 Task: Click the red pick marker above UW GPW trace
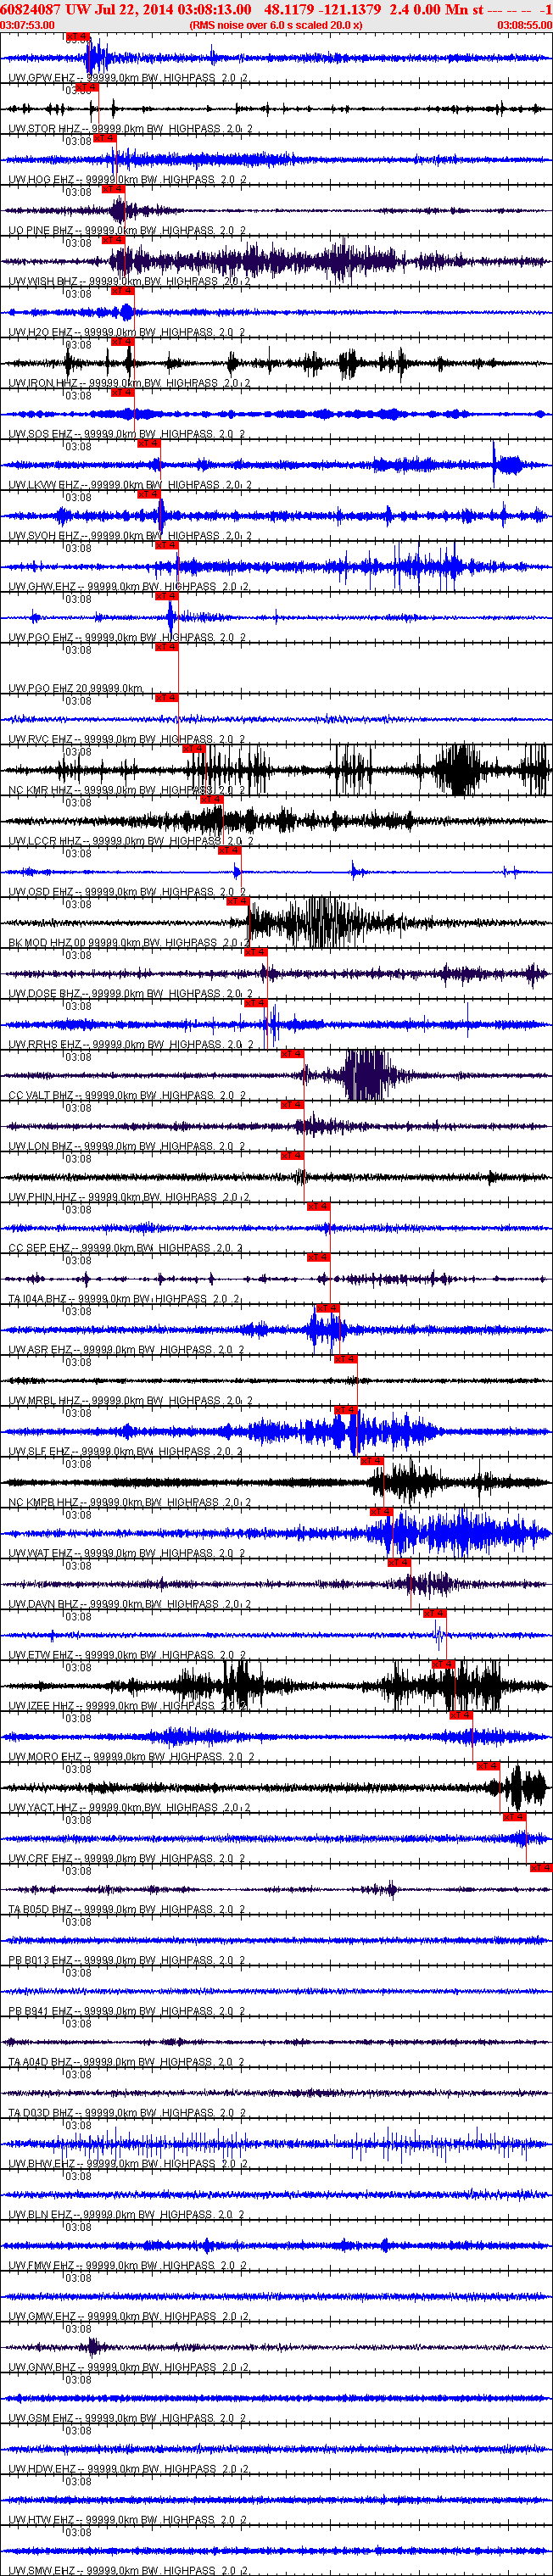tap(77, 37)
